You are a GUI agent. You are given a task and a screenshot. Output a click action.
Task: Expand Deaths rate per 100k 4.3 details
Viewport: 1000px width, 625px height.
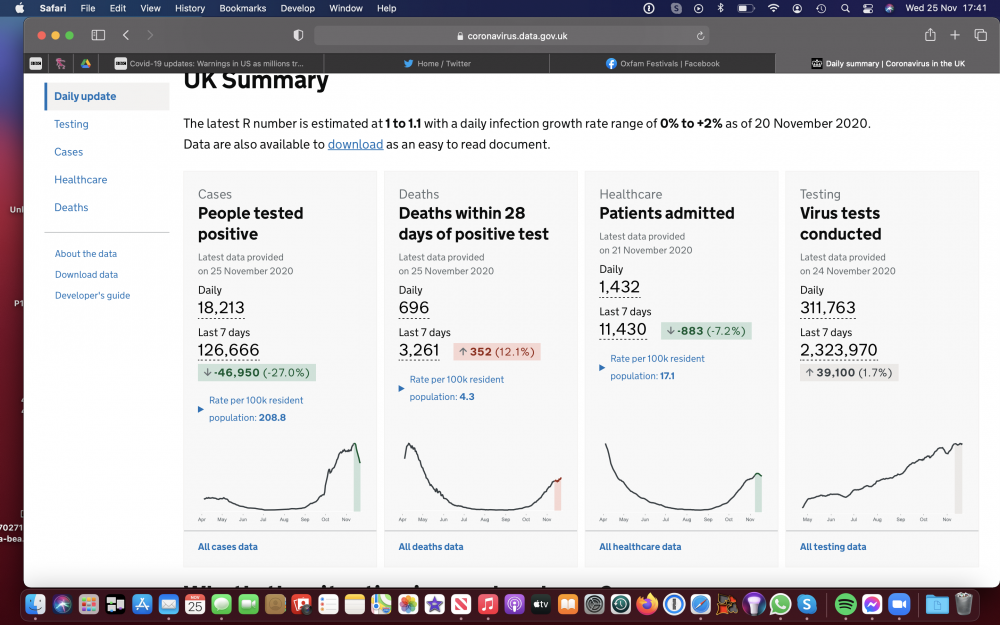pos(452,388)
